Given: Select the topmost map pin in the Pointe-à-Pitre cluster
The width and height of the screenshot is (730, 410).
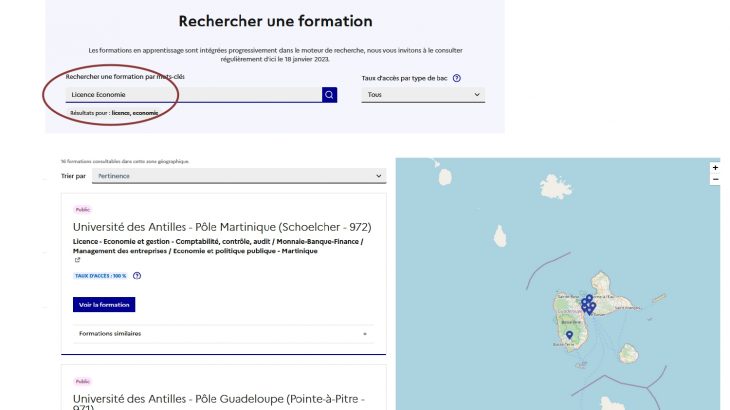Looking at the screenshot, I should [x=590, y=299].
